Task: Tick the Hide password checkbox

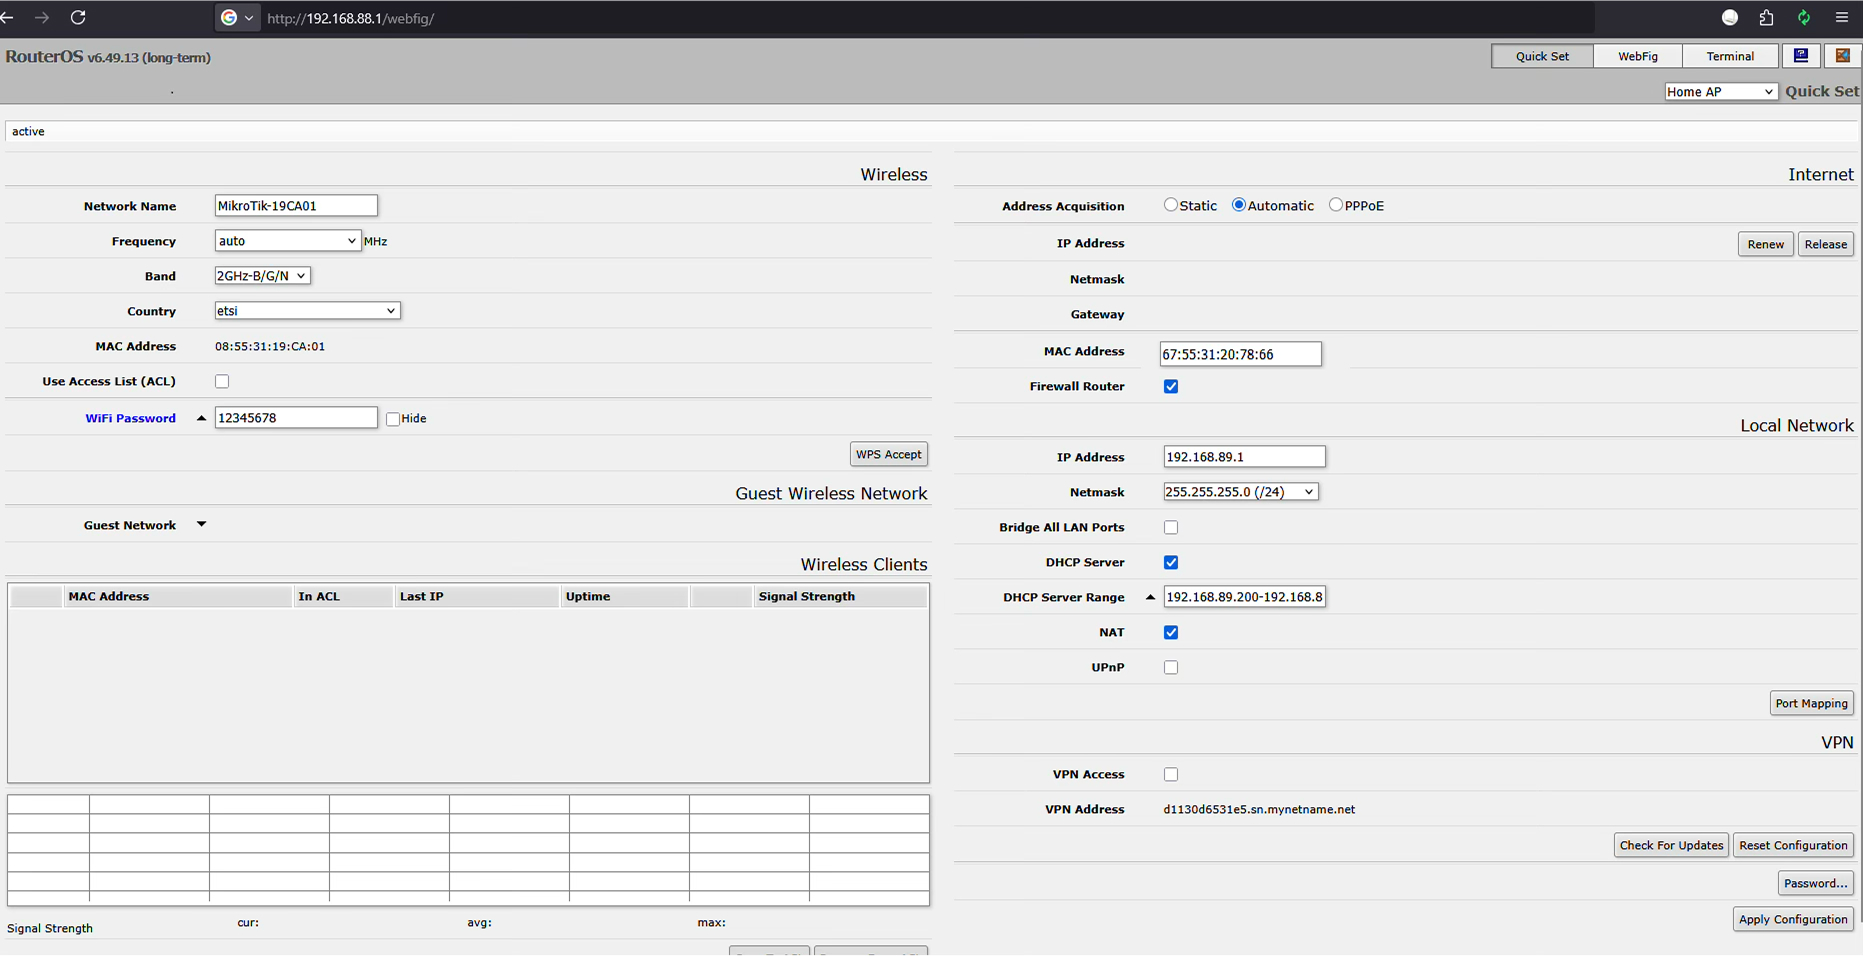Action: 393,419
